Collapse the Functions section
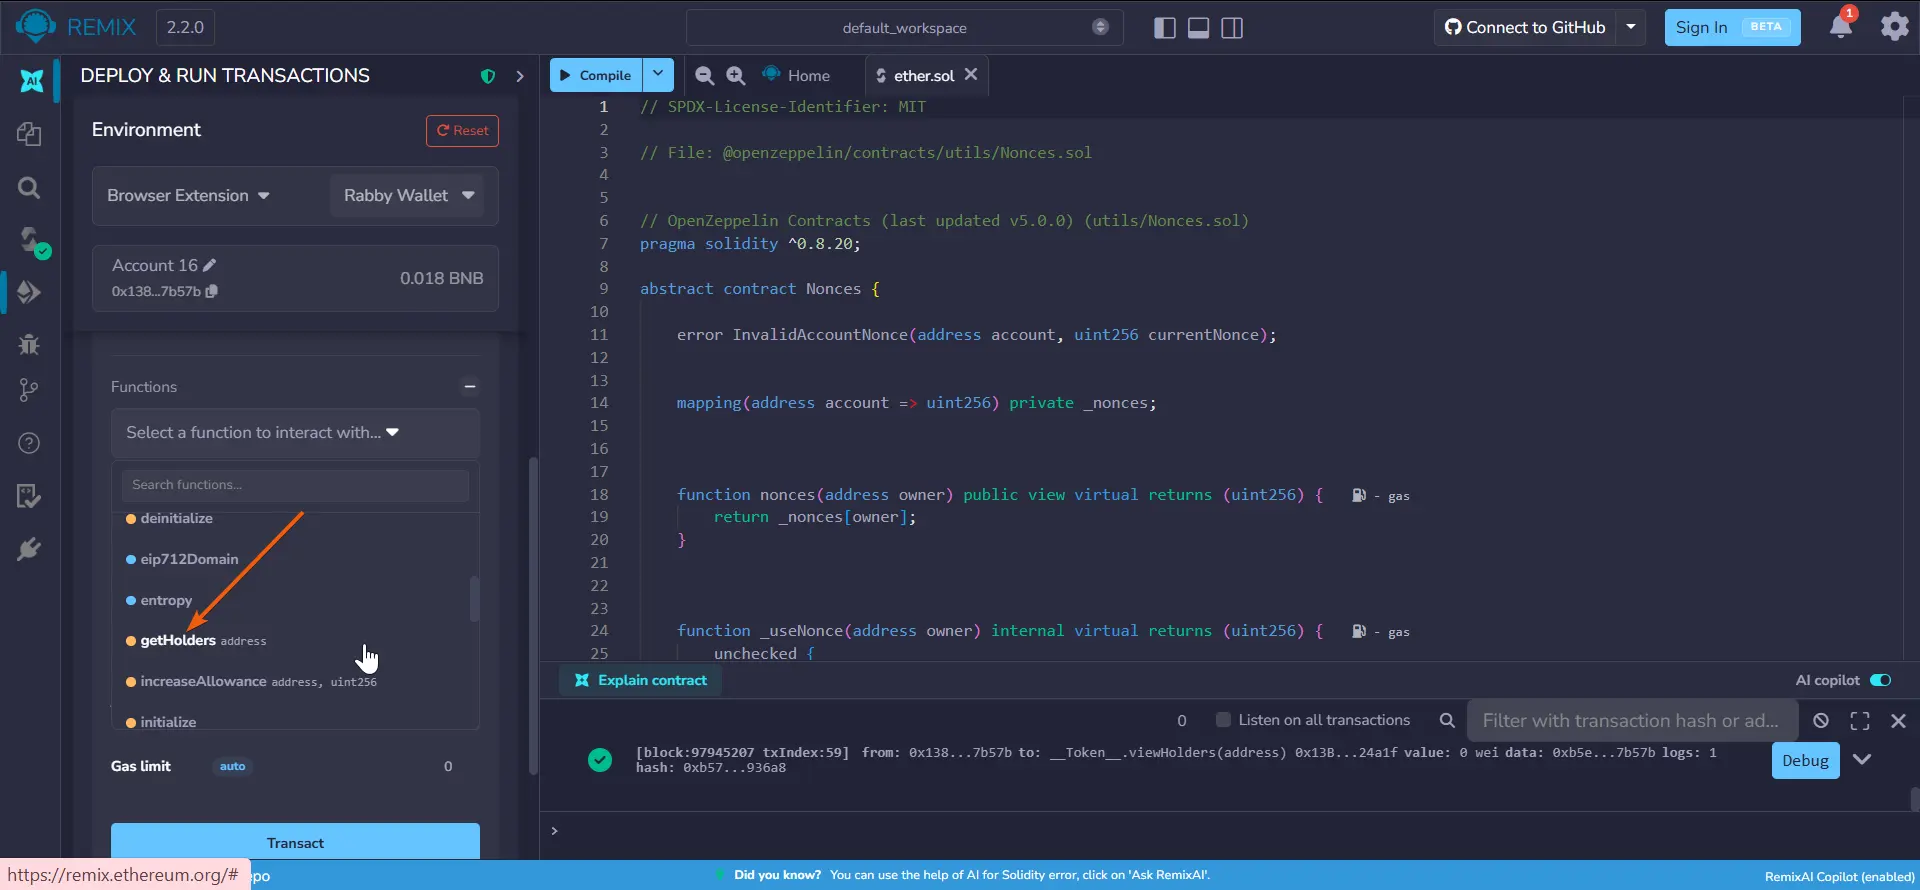Image resolution: width=1920 pixels, height=890 pixels. coord(470,387)
